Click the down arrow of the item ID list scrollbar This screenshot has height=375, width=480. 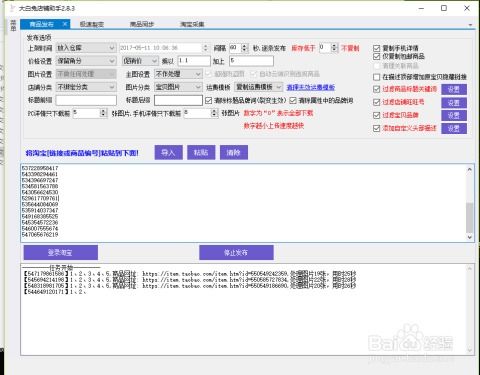[469, 237]
